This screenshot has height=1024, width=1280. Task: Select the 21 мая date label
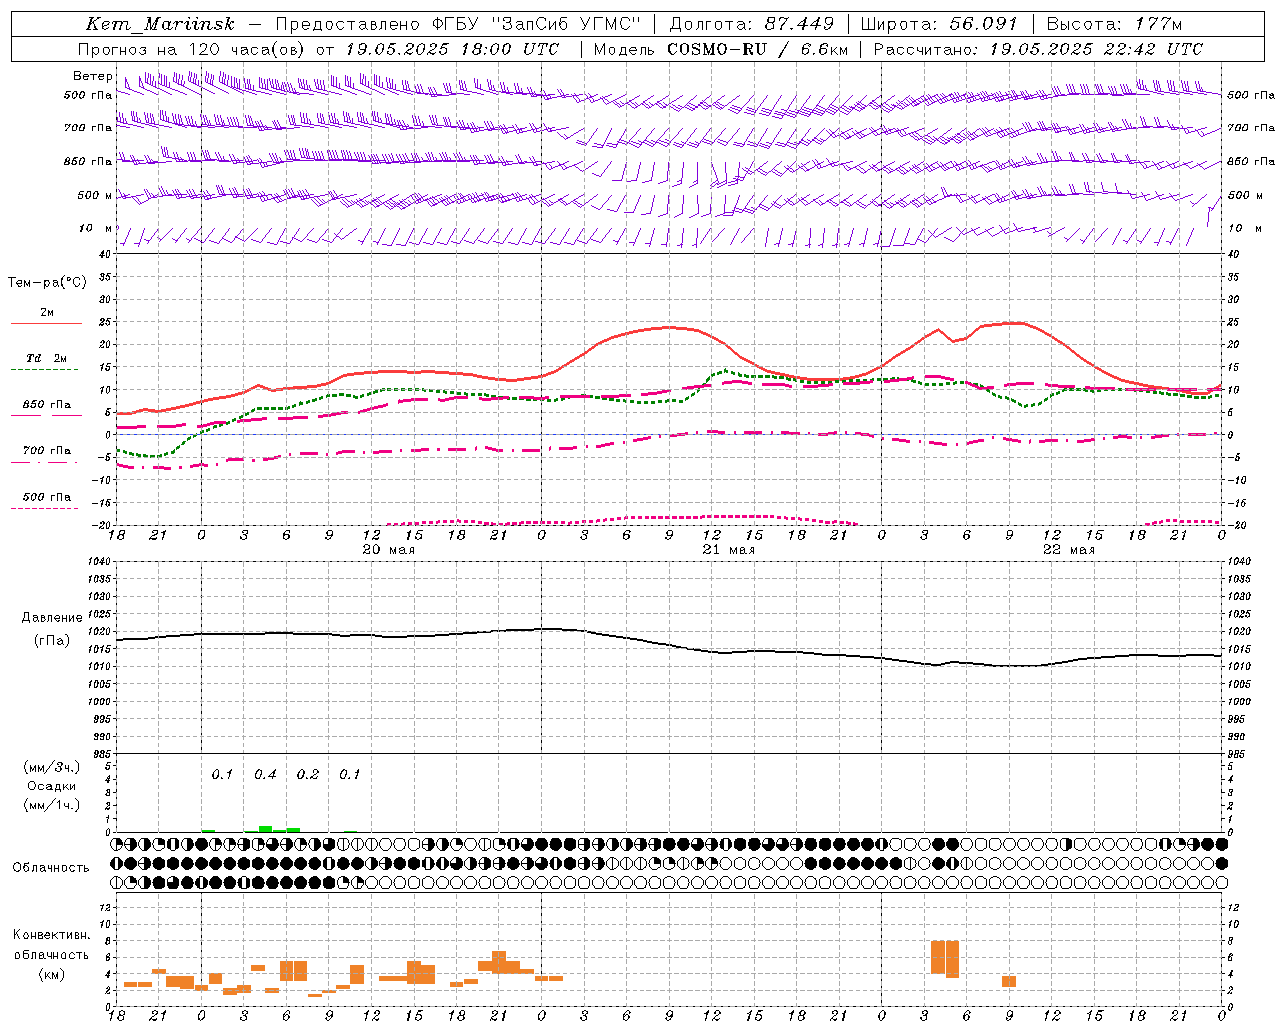click(x=729, y=550)
